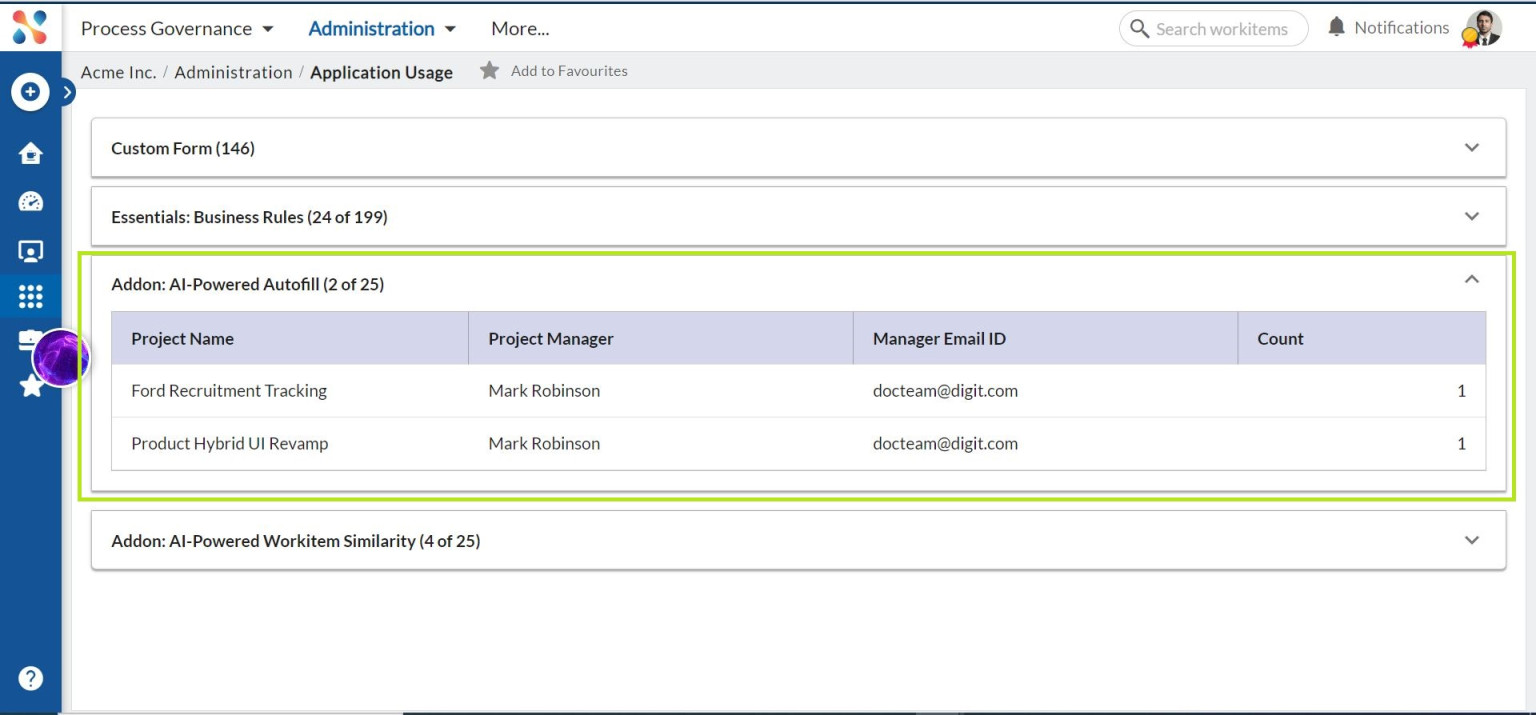This screenshot has width=1536, height=715.
Task: Open the purple AI assistant orb
Action: [x=61, y=358]
